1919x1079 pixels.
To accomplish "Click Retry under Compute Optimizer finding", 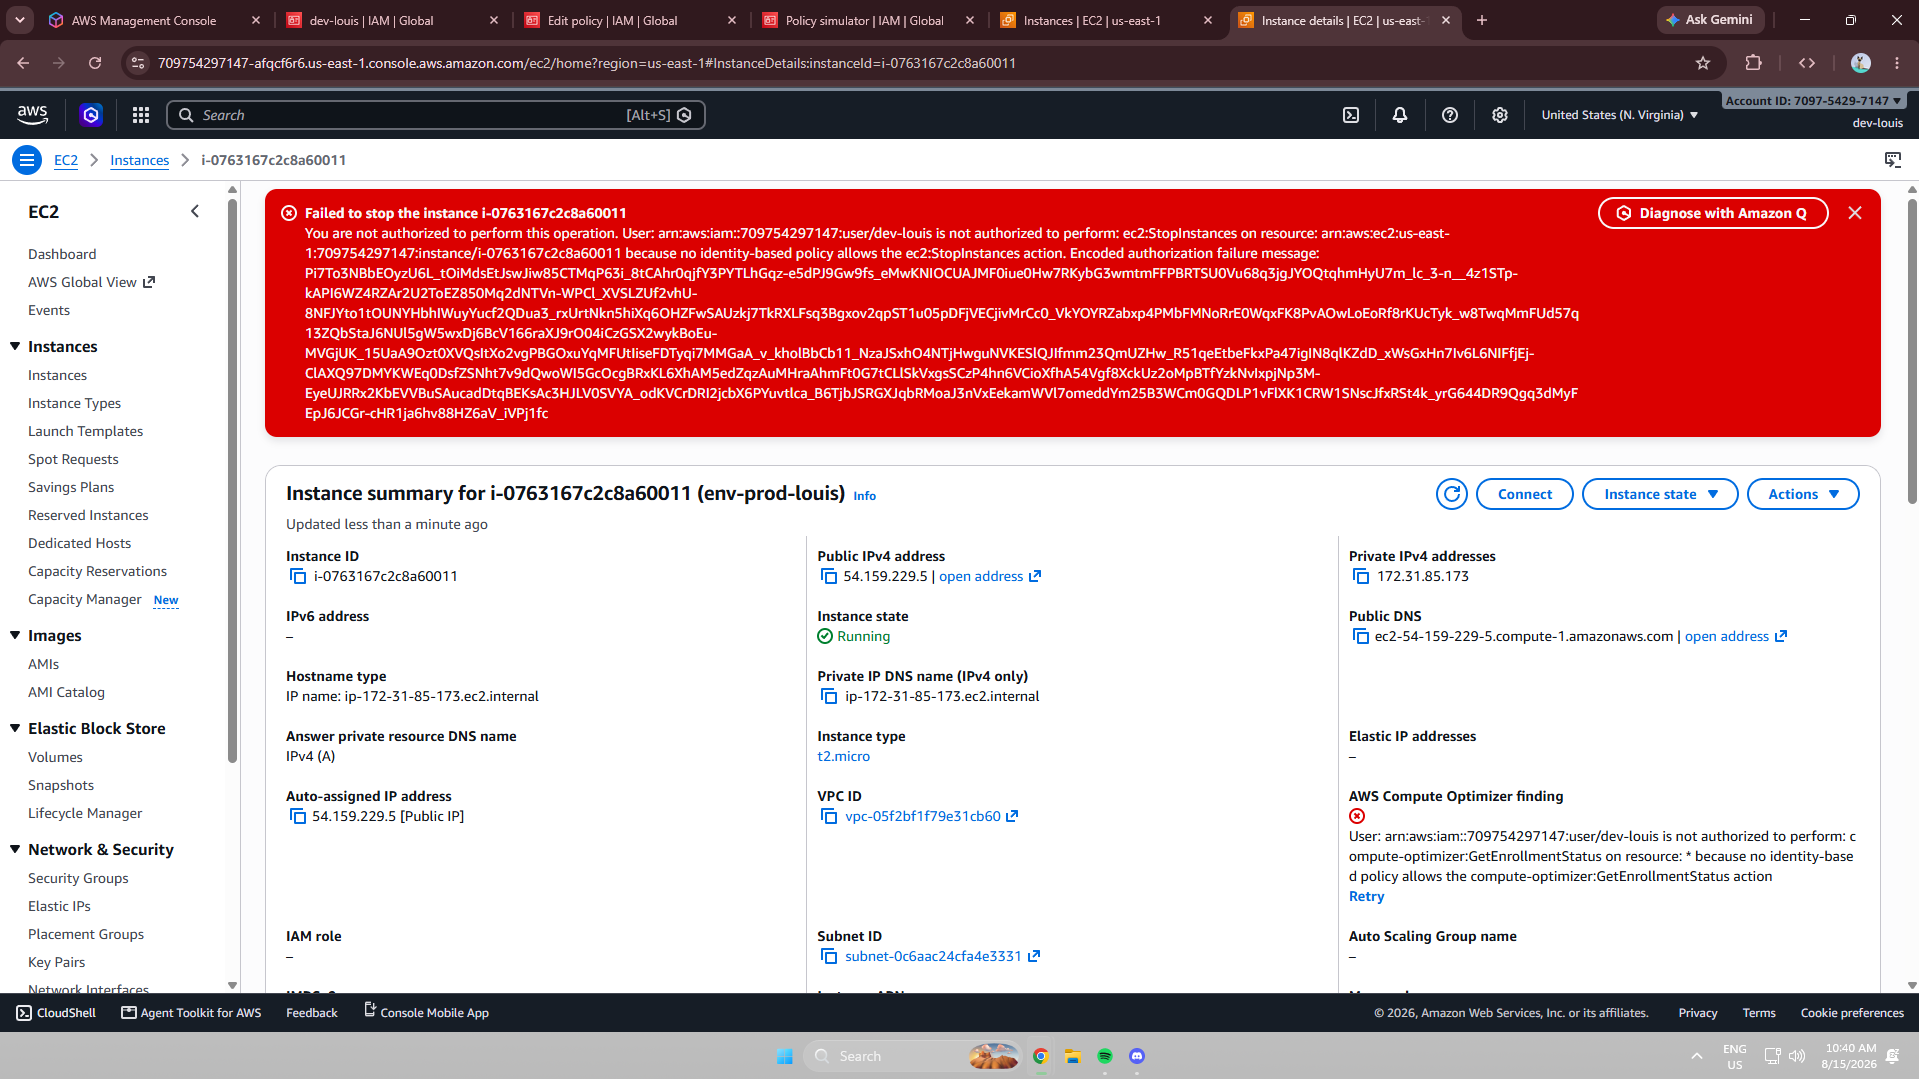I will click(x=1366, y=896).
